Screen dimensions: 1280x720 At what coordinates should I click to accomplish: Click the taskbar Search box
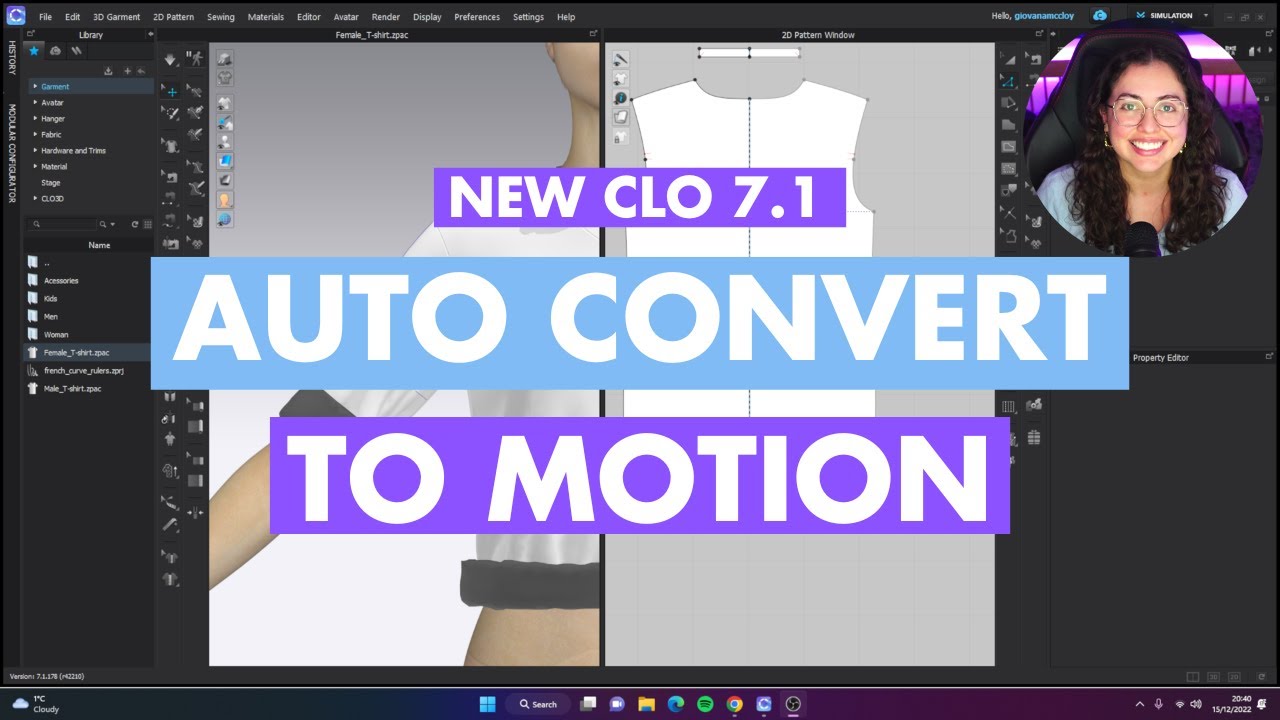(x=538, y=704)
